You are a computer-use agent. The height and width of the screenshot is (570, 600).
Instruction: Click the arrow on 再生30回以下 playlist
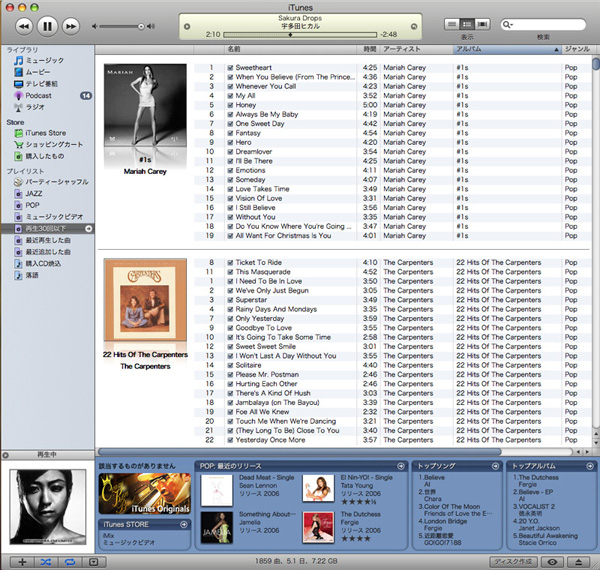(x=89, y=229)
